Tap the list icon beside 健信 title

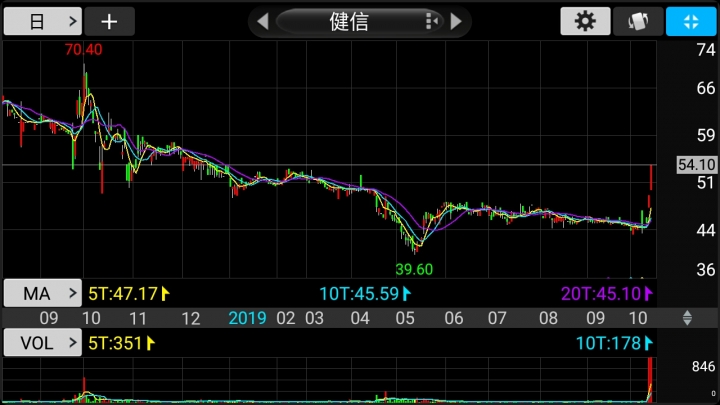tap(432, 21)
